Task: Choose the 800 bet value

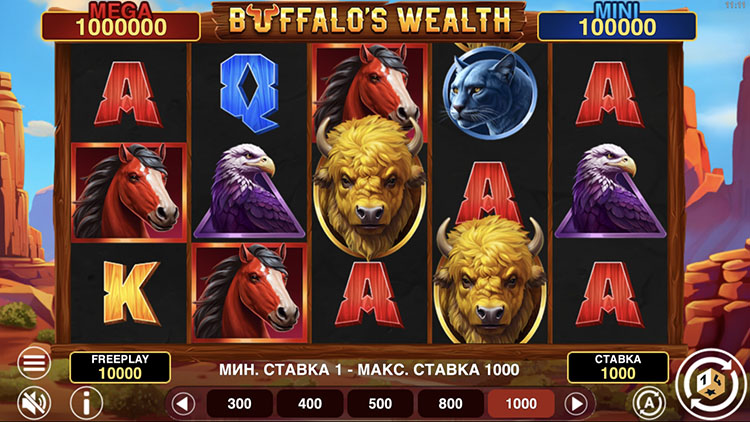Action: [x=451, y=403]
